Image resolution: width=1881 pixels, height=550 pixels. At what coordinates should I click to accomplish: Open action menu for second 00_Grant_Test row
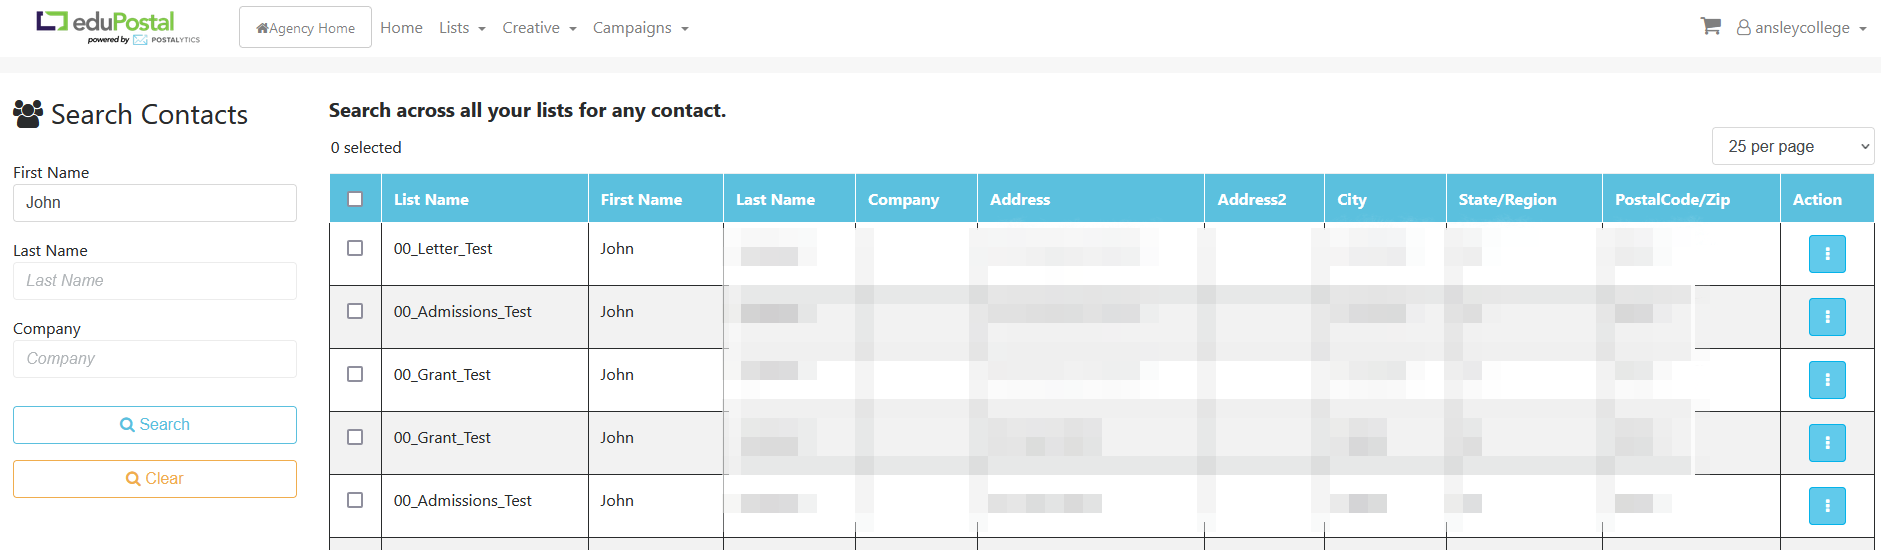coord(1827,443)
